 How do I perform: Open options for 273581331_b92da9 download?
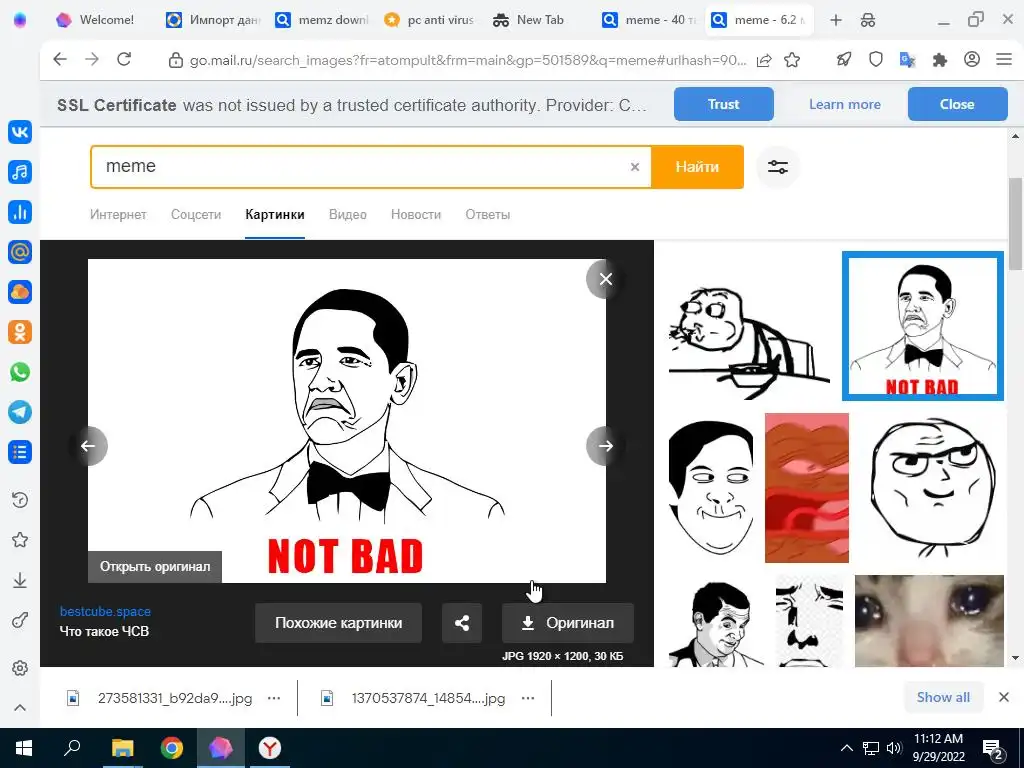pos(274,698)
